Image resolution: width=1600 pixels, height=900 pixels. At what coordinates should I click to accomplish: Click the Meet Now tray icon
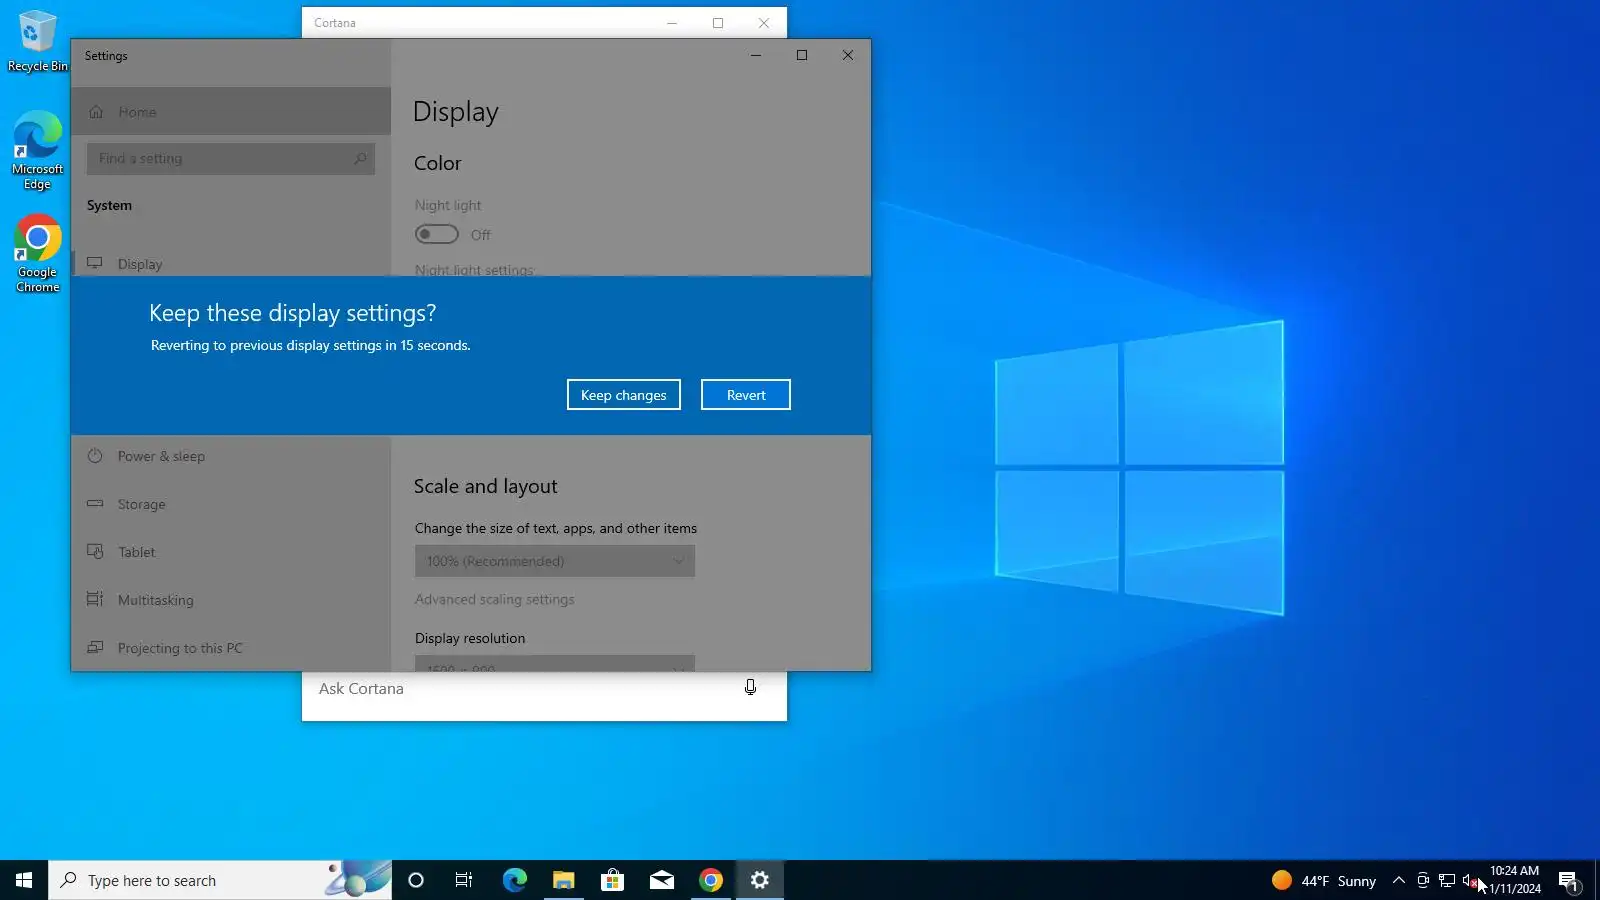(1423, 880)
